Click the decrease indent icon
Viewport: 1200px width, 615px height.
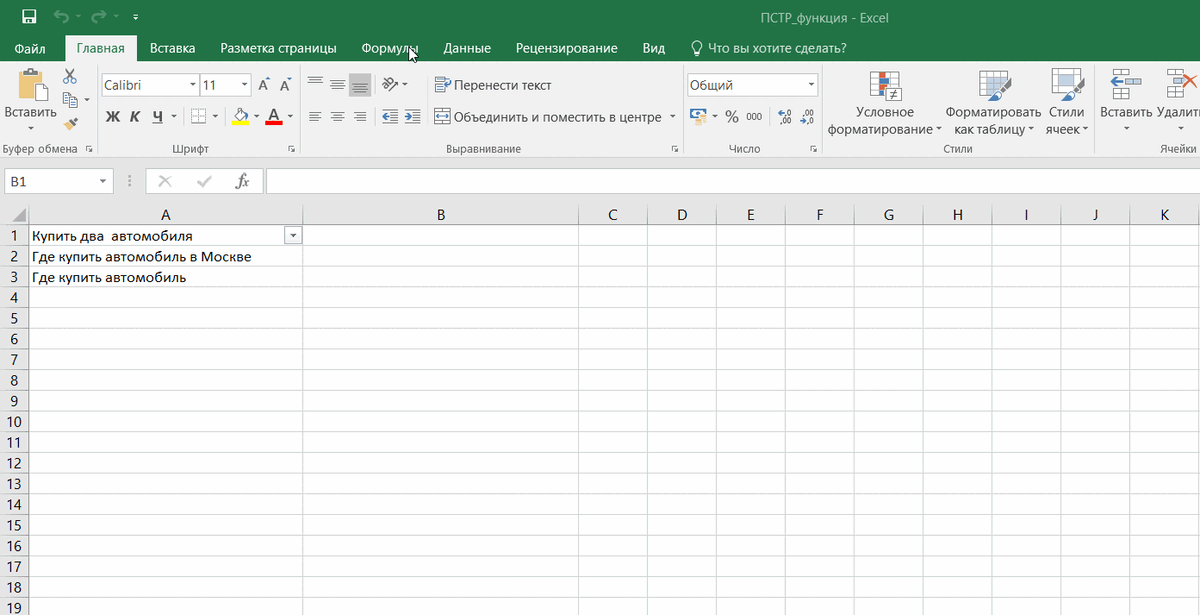(390, 117)
